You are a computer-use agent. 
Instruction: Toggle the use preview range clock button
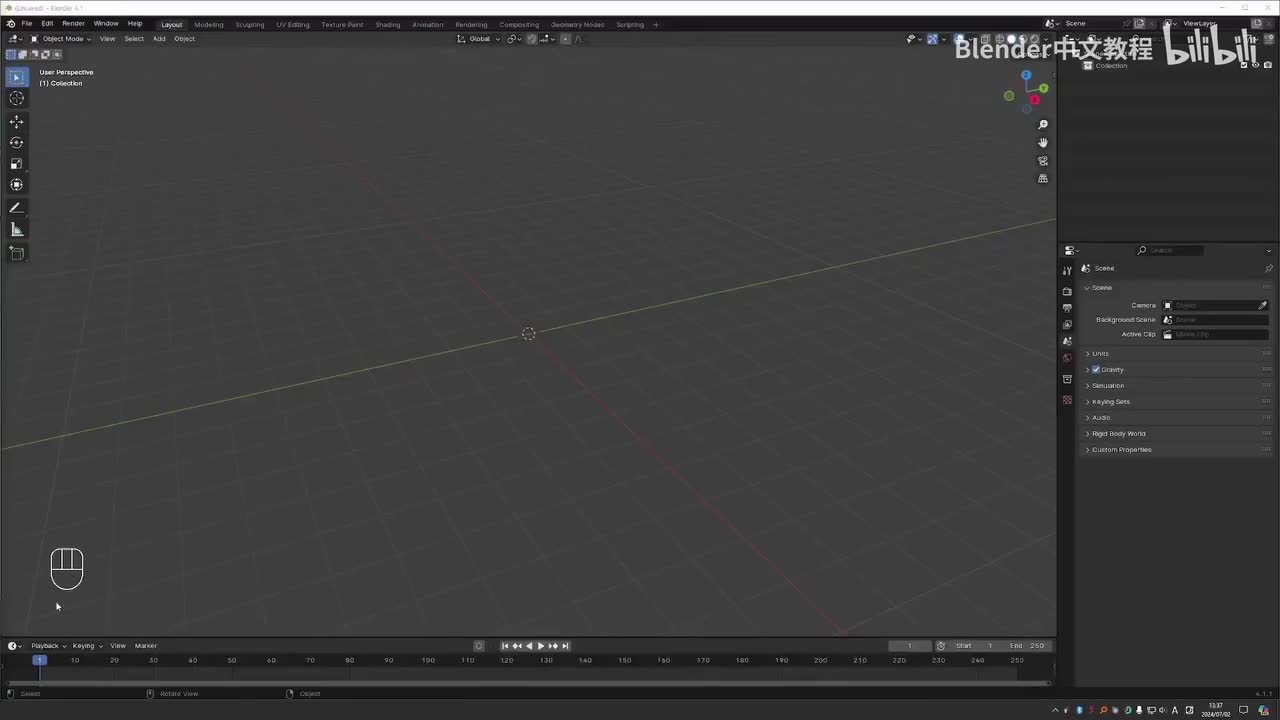(940, 646)
